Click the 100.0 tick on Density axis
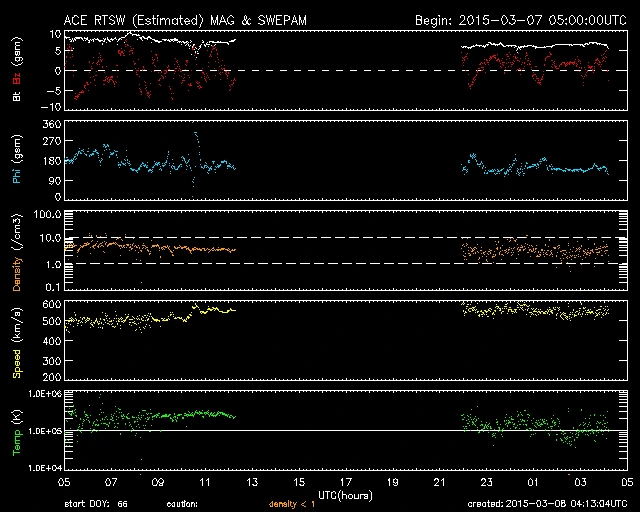This screenshot has width=640, height=512. click(x=49, y=215)
